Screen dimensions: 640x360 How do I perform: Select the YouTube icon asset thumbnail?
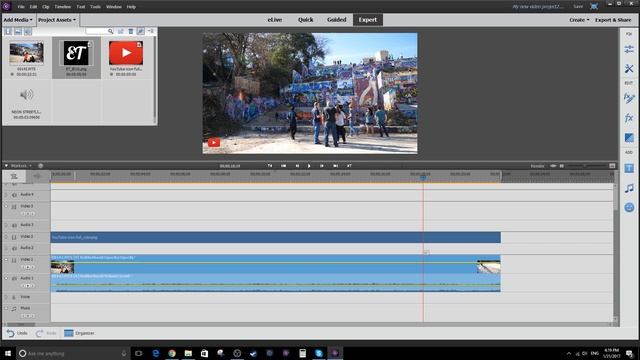tap(126, 53)
